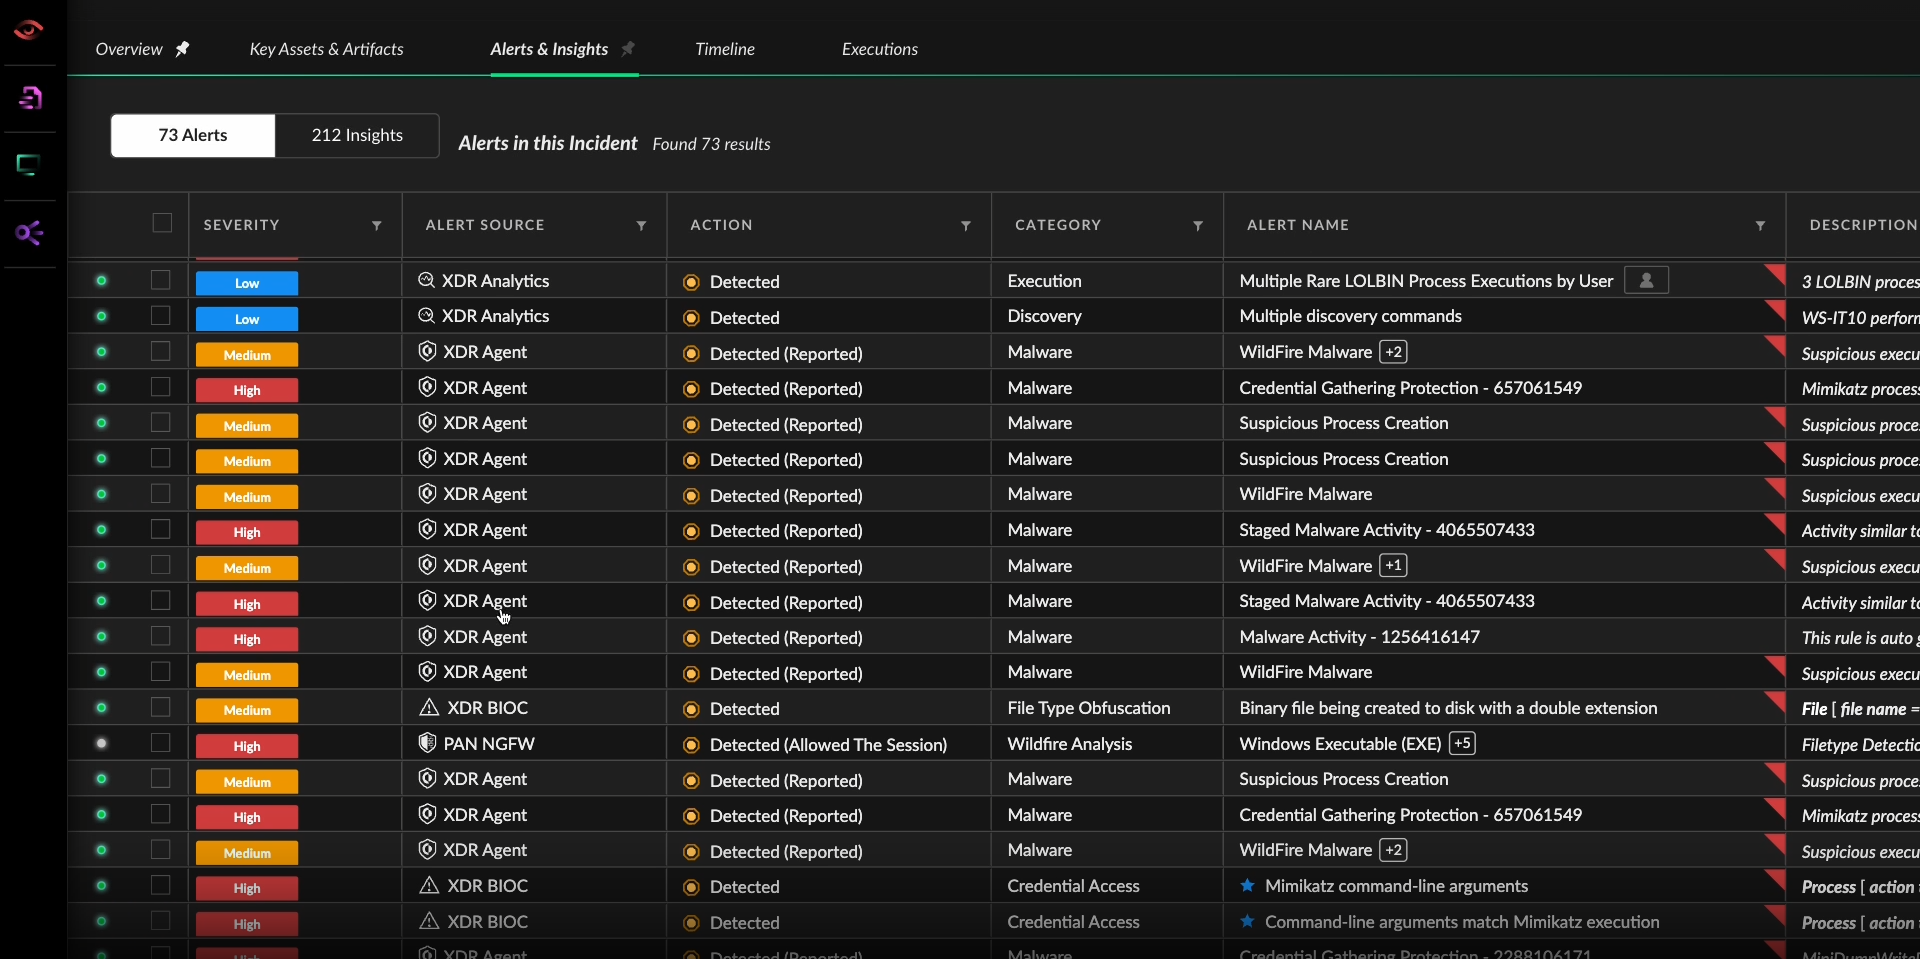Click the pin icon next to Overview
Screen dimensions: 1920x959
click(x=182, y=49)
